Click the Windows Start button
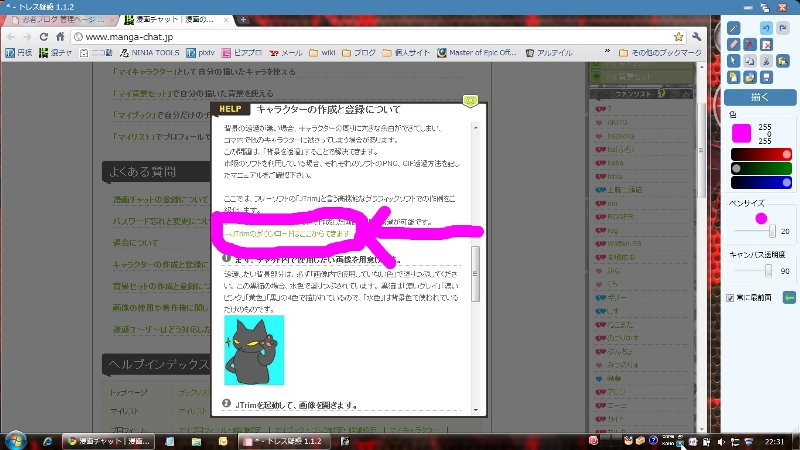This screenshot has width=800, height=450. [14, 441]
